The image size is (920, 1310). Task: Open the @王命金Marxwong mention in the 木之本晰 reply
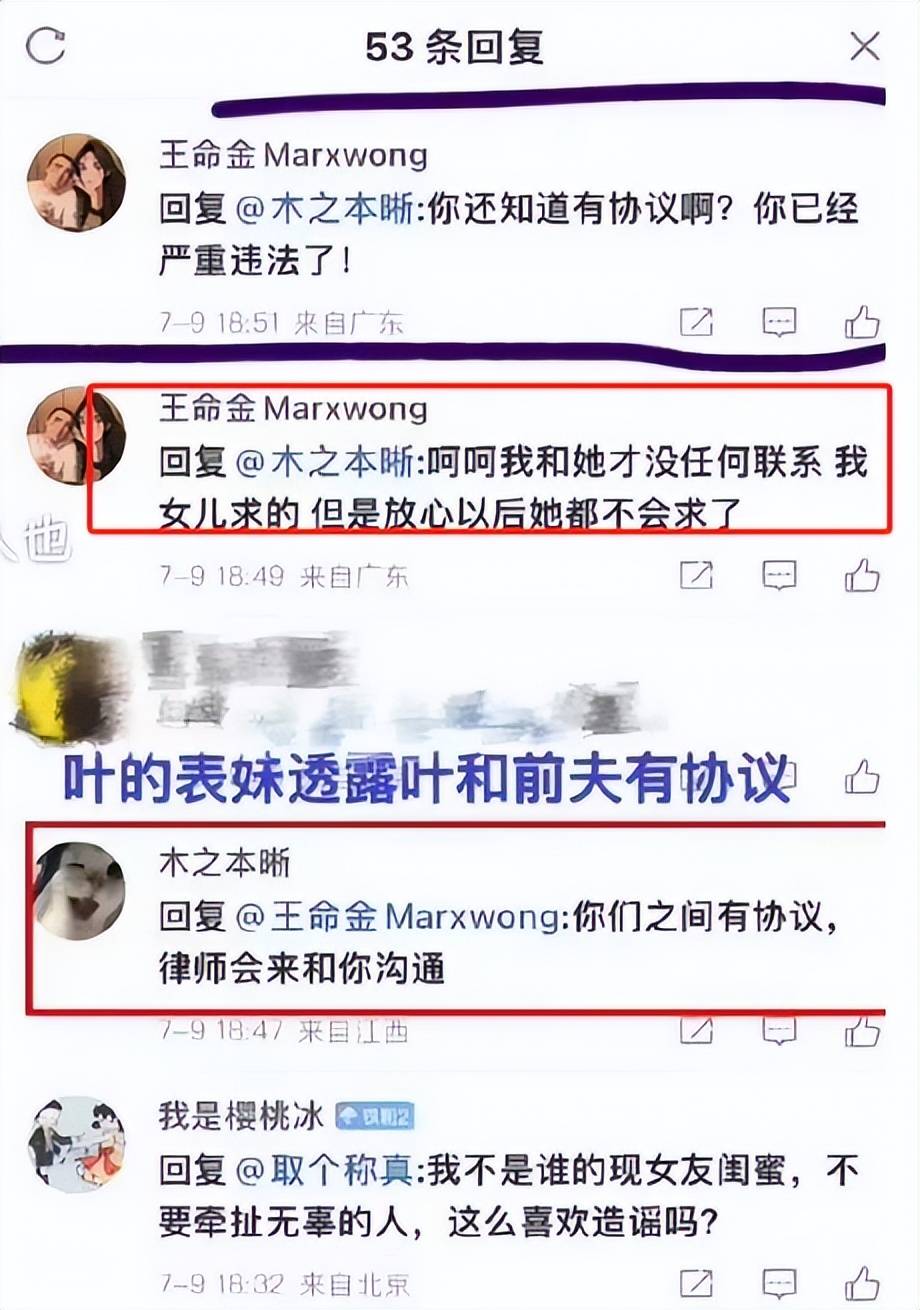click(398, 918)
